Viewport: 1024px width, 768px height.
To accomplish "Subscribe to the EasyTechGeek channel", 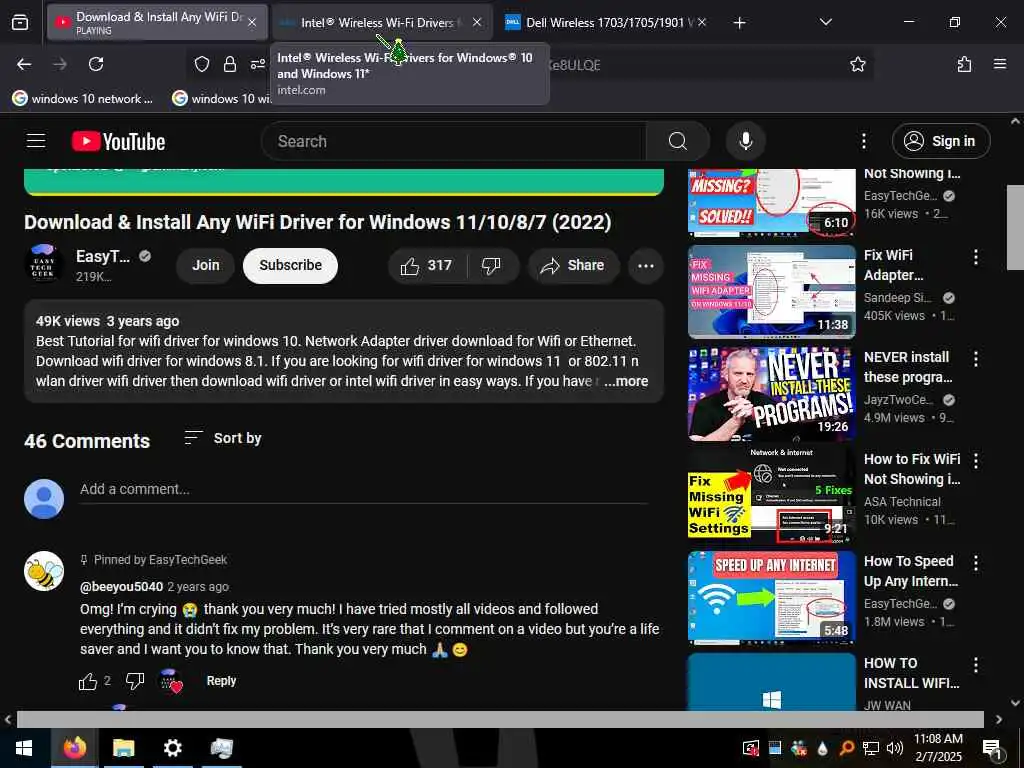I will (290, 266).
